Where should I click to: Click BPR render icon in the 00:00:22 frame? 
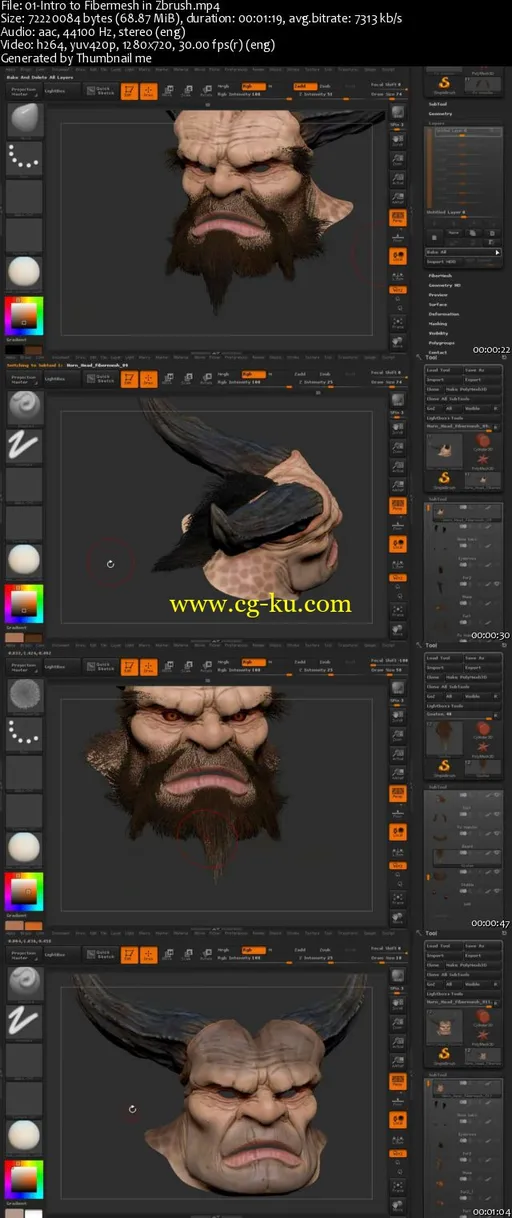(398, 113)
